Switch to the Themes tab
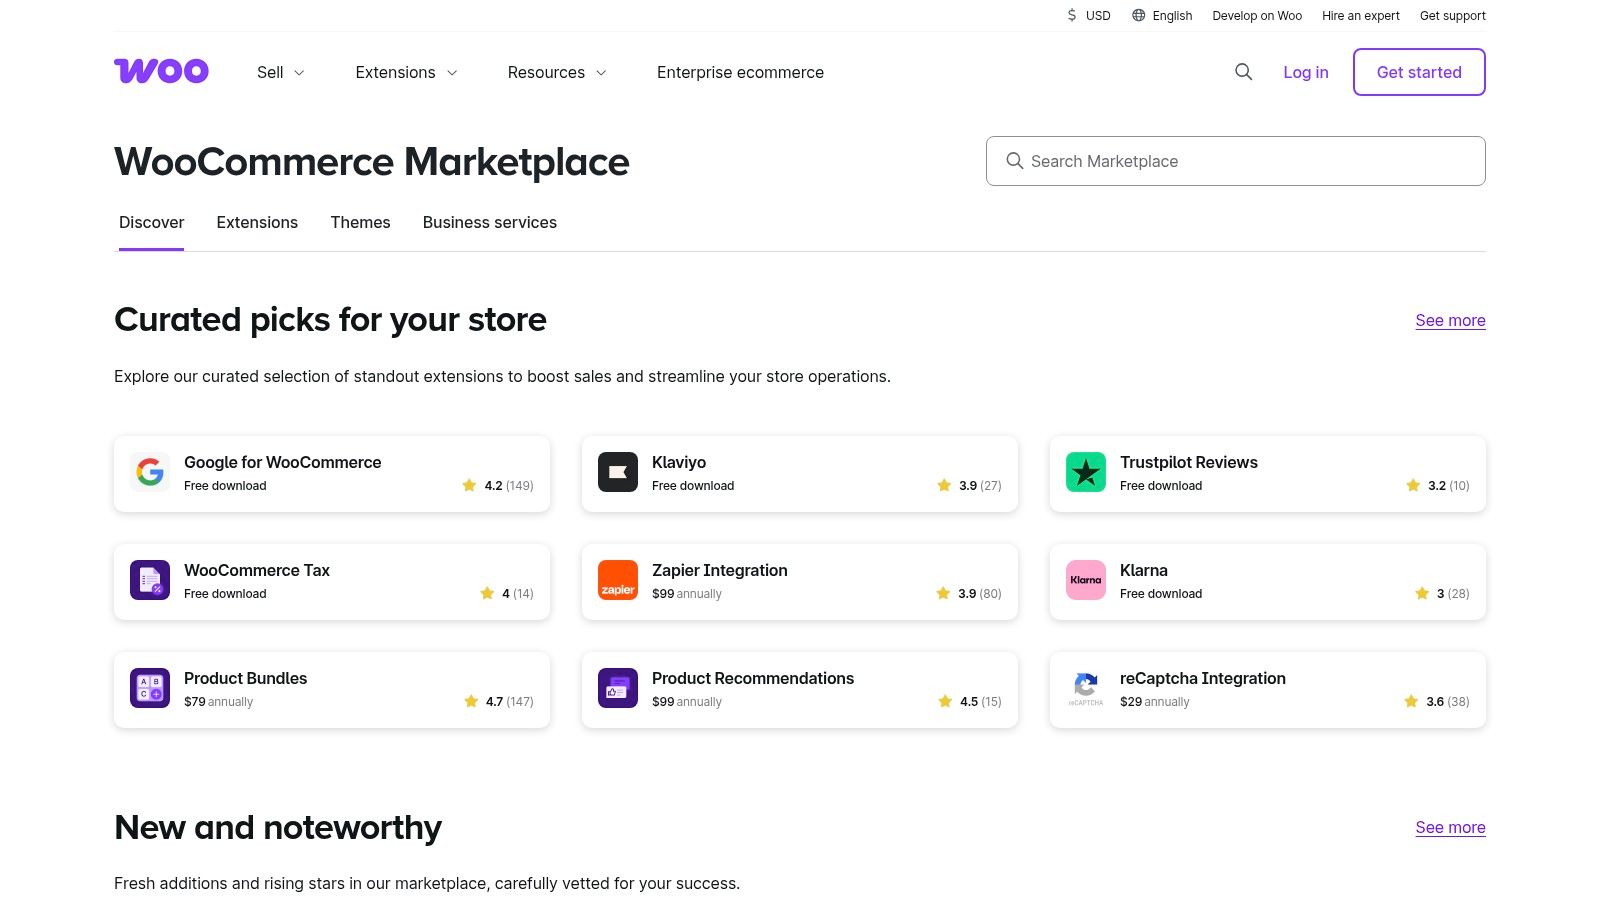The width and height of the screenshot is (1600, 900). point(360,222)
